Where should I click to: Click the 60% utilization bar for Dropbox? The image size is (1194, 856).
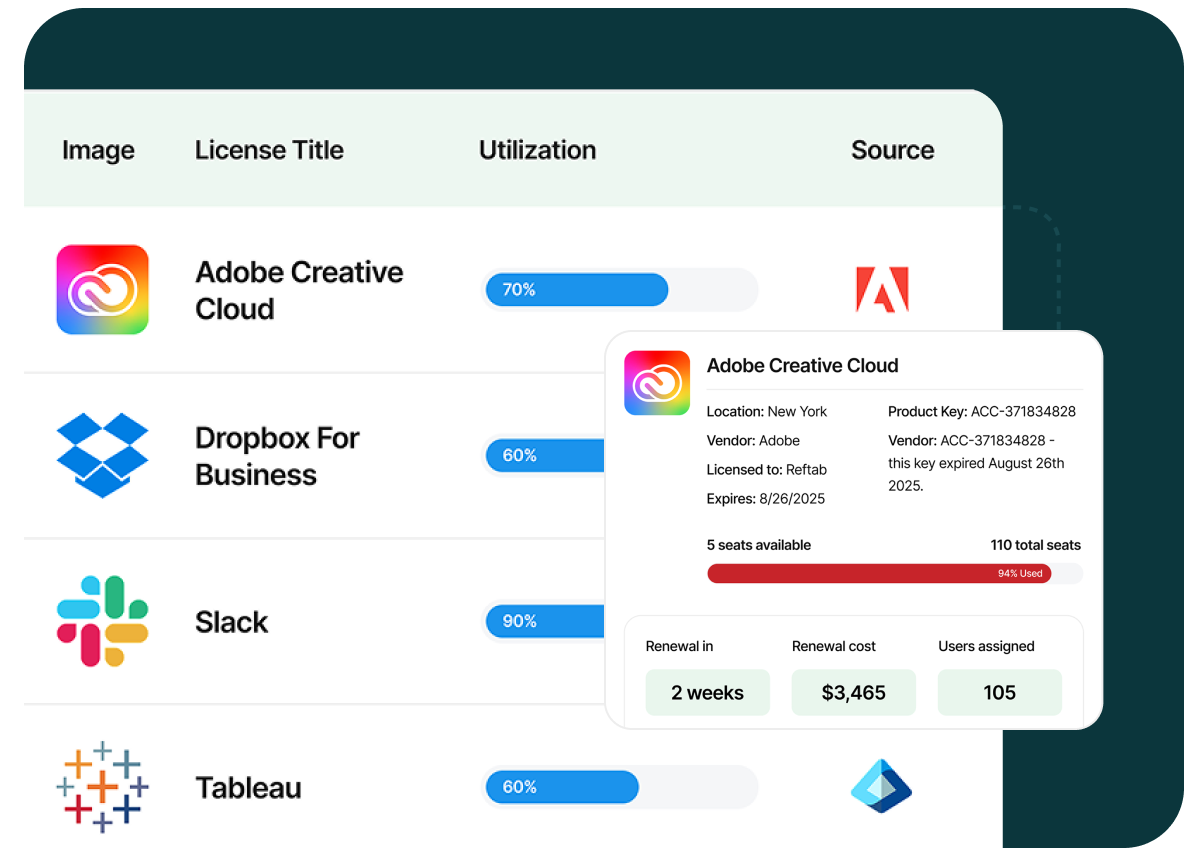click(544, 455)
